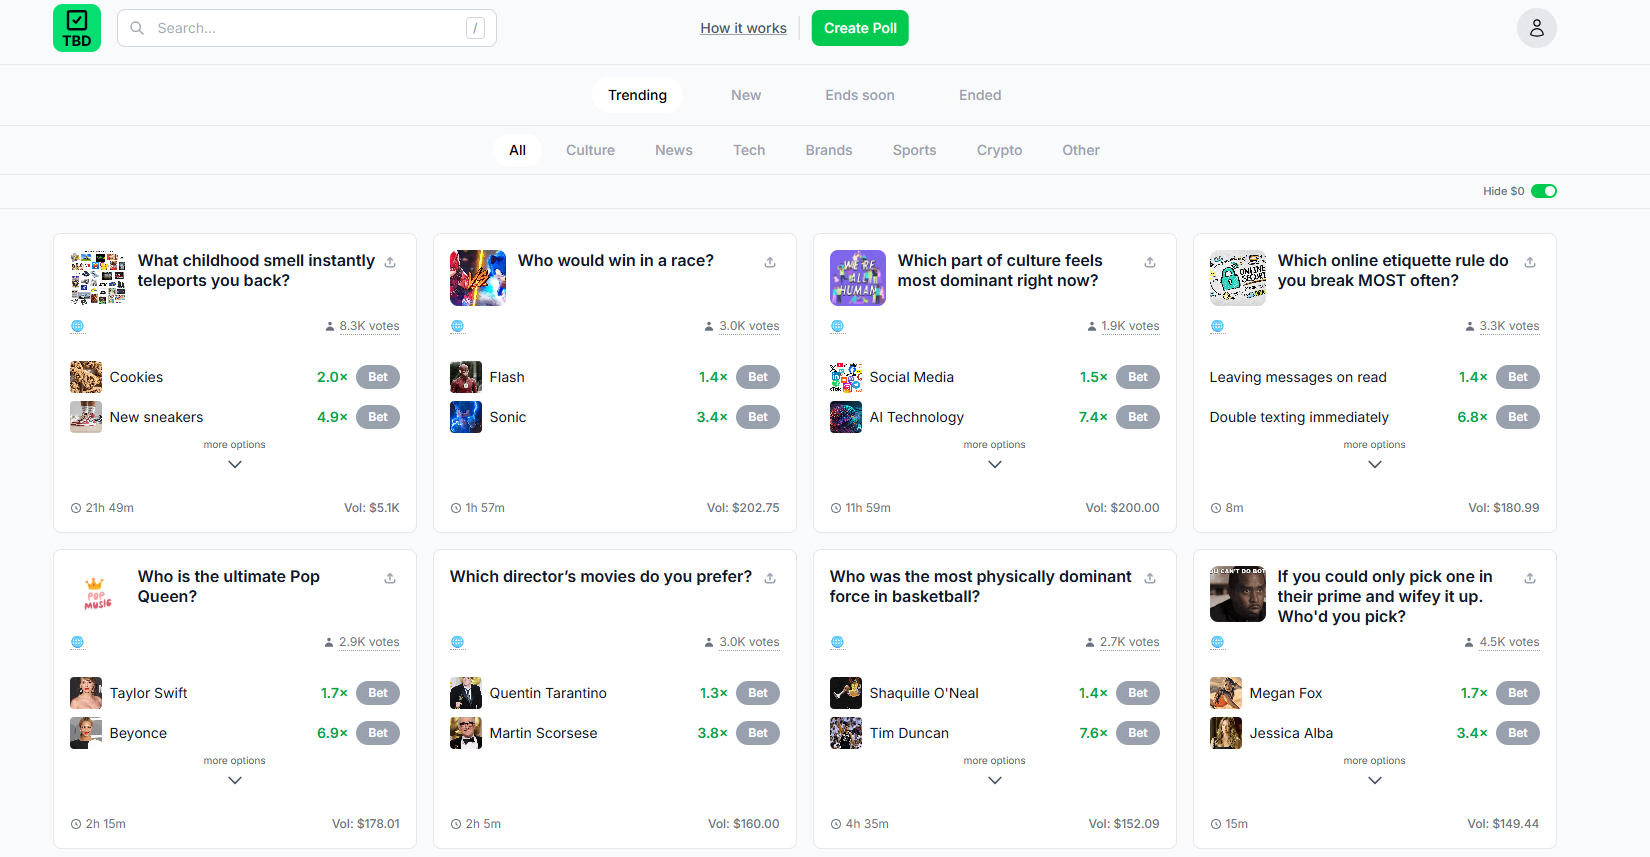Share the ultimate Pop Queen poll
The width and height of the screenshot is (1650, 857).
click(x=390, y=578)
